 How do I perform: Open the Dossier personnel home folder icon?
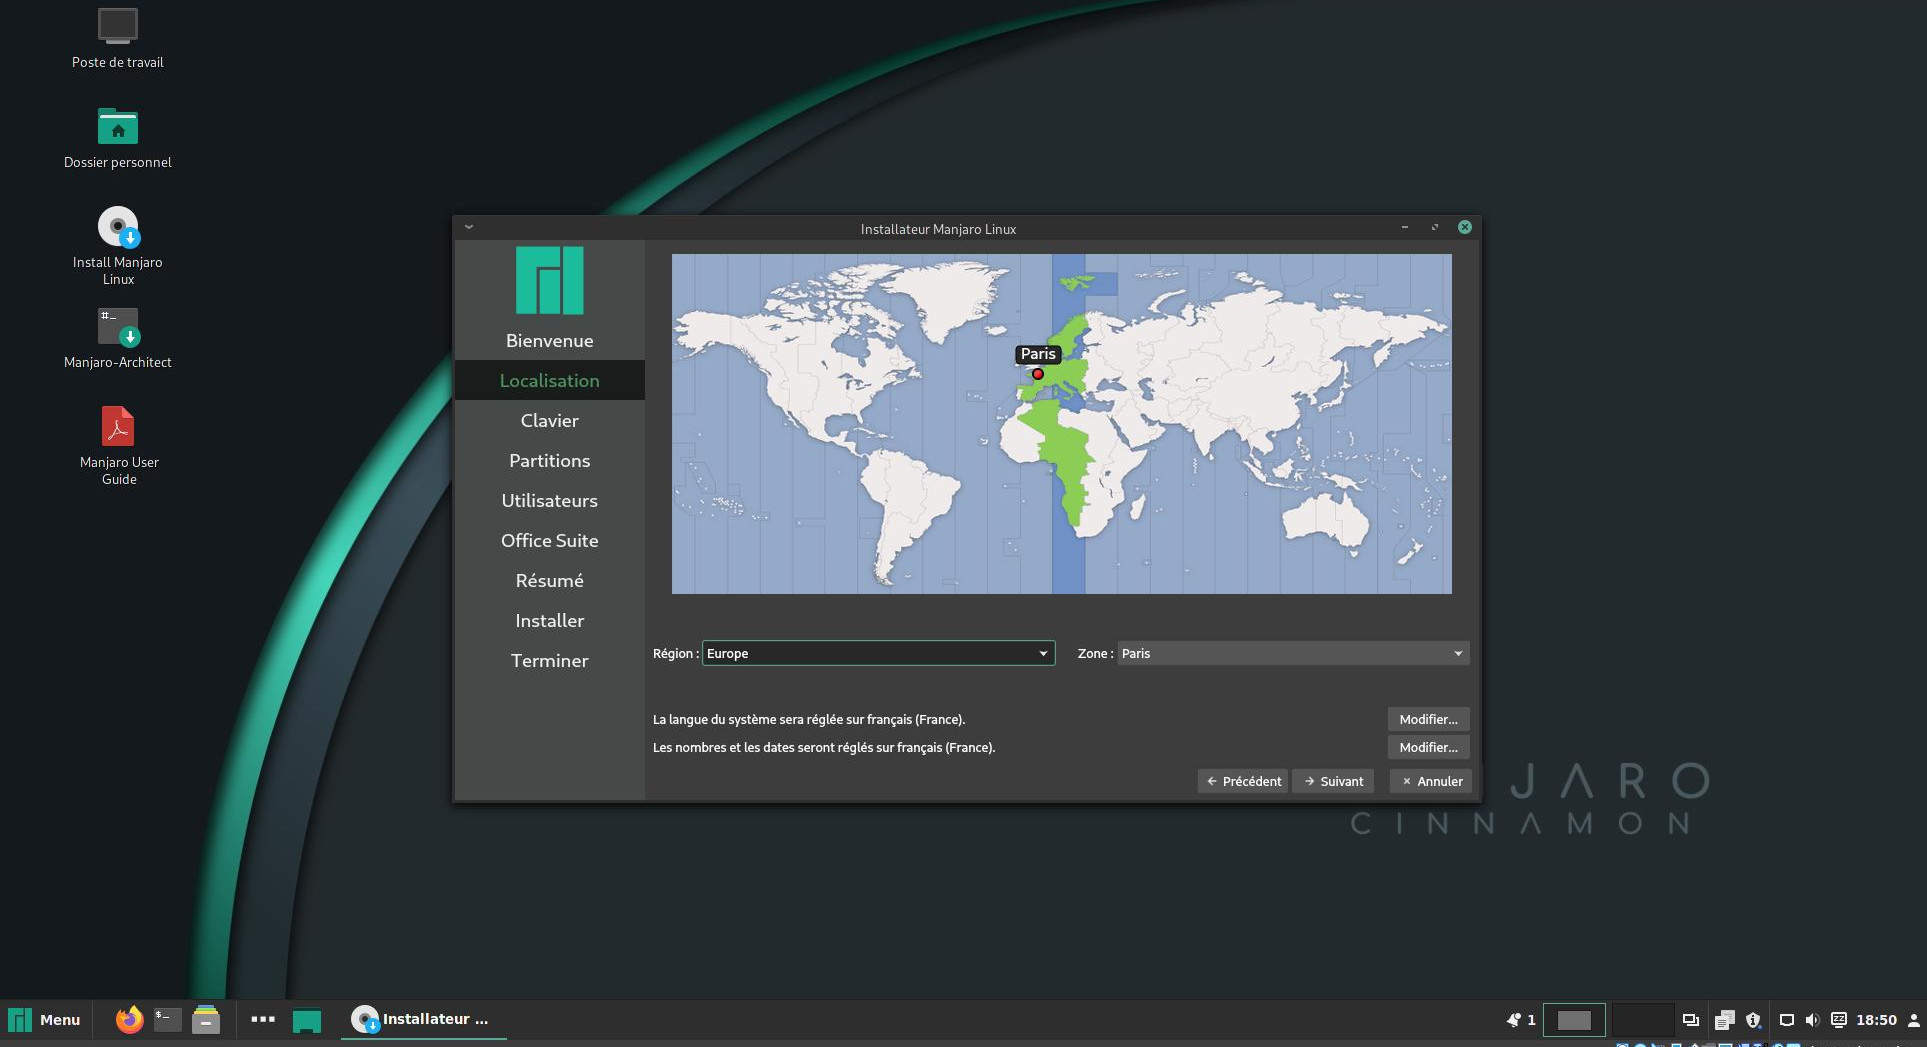117,138
